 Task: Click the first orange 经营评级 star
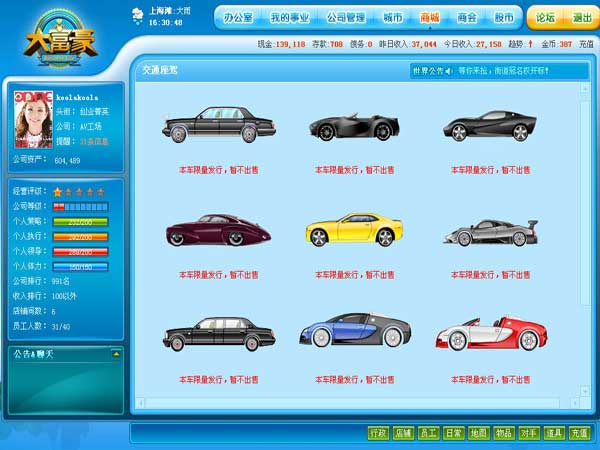tap(57, 192)
